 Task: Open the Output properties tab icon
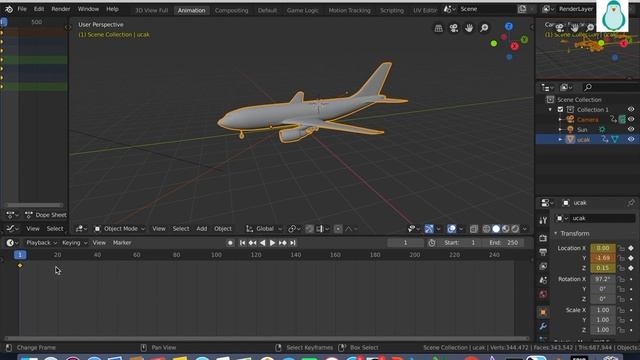click(x=543, y=252)
